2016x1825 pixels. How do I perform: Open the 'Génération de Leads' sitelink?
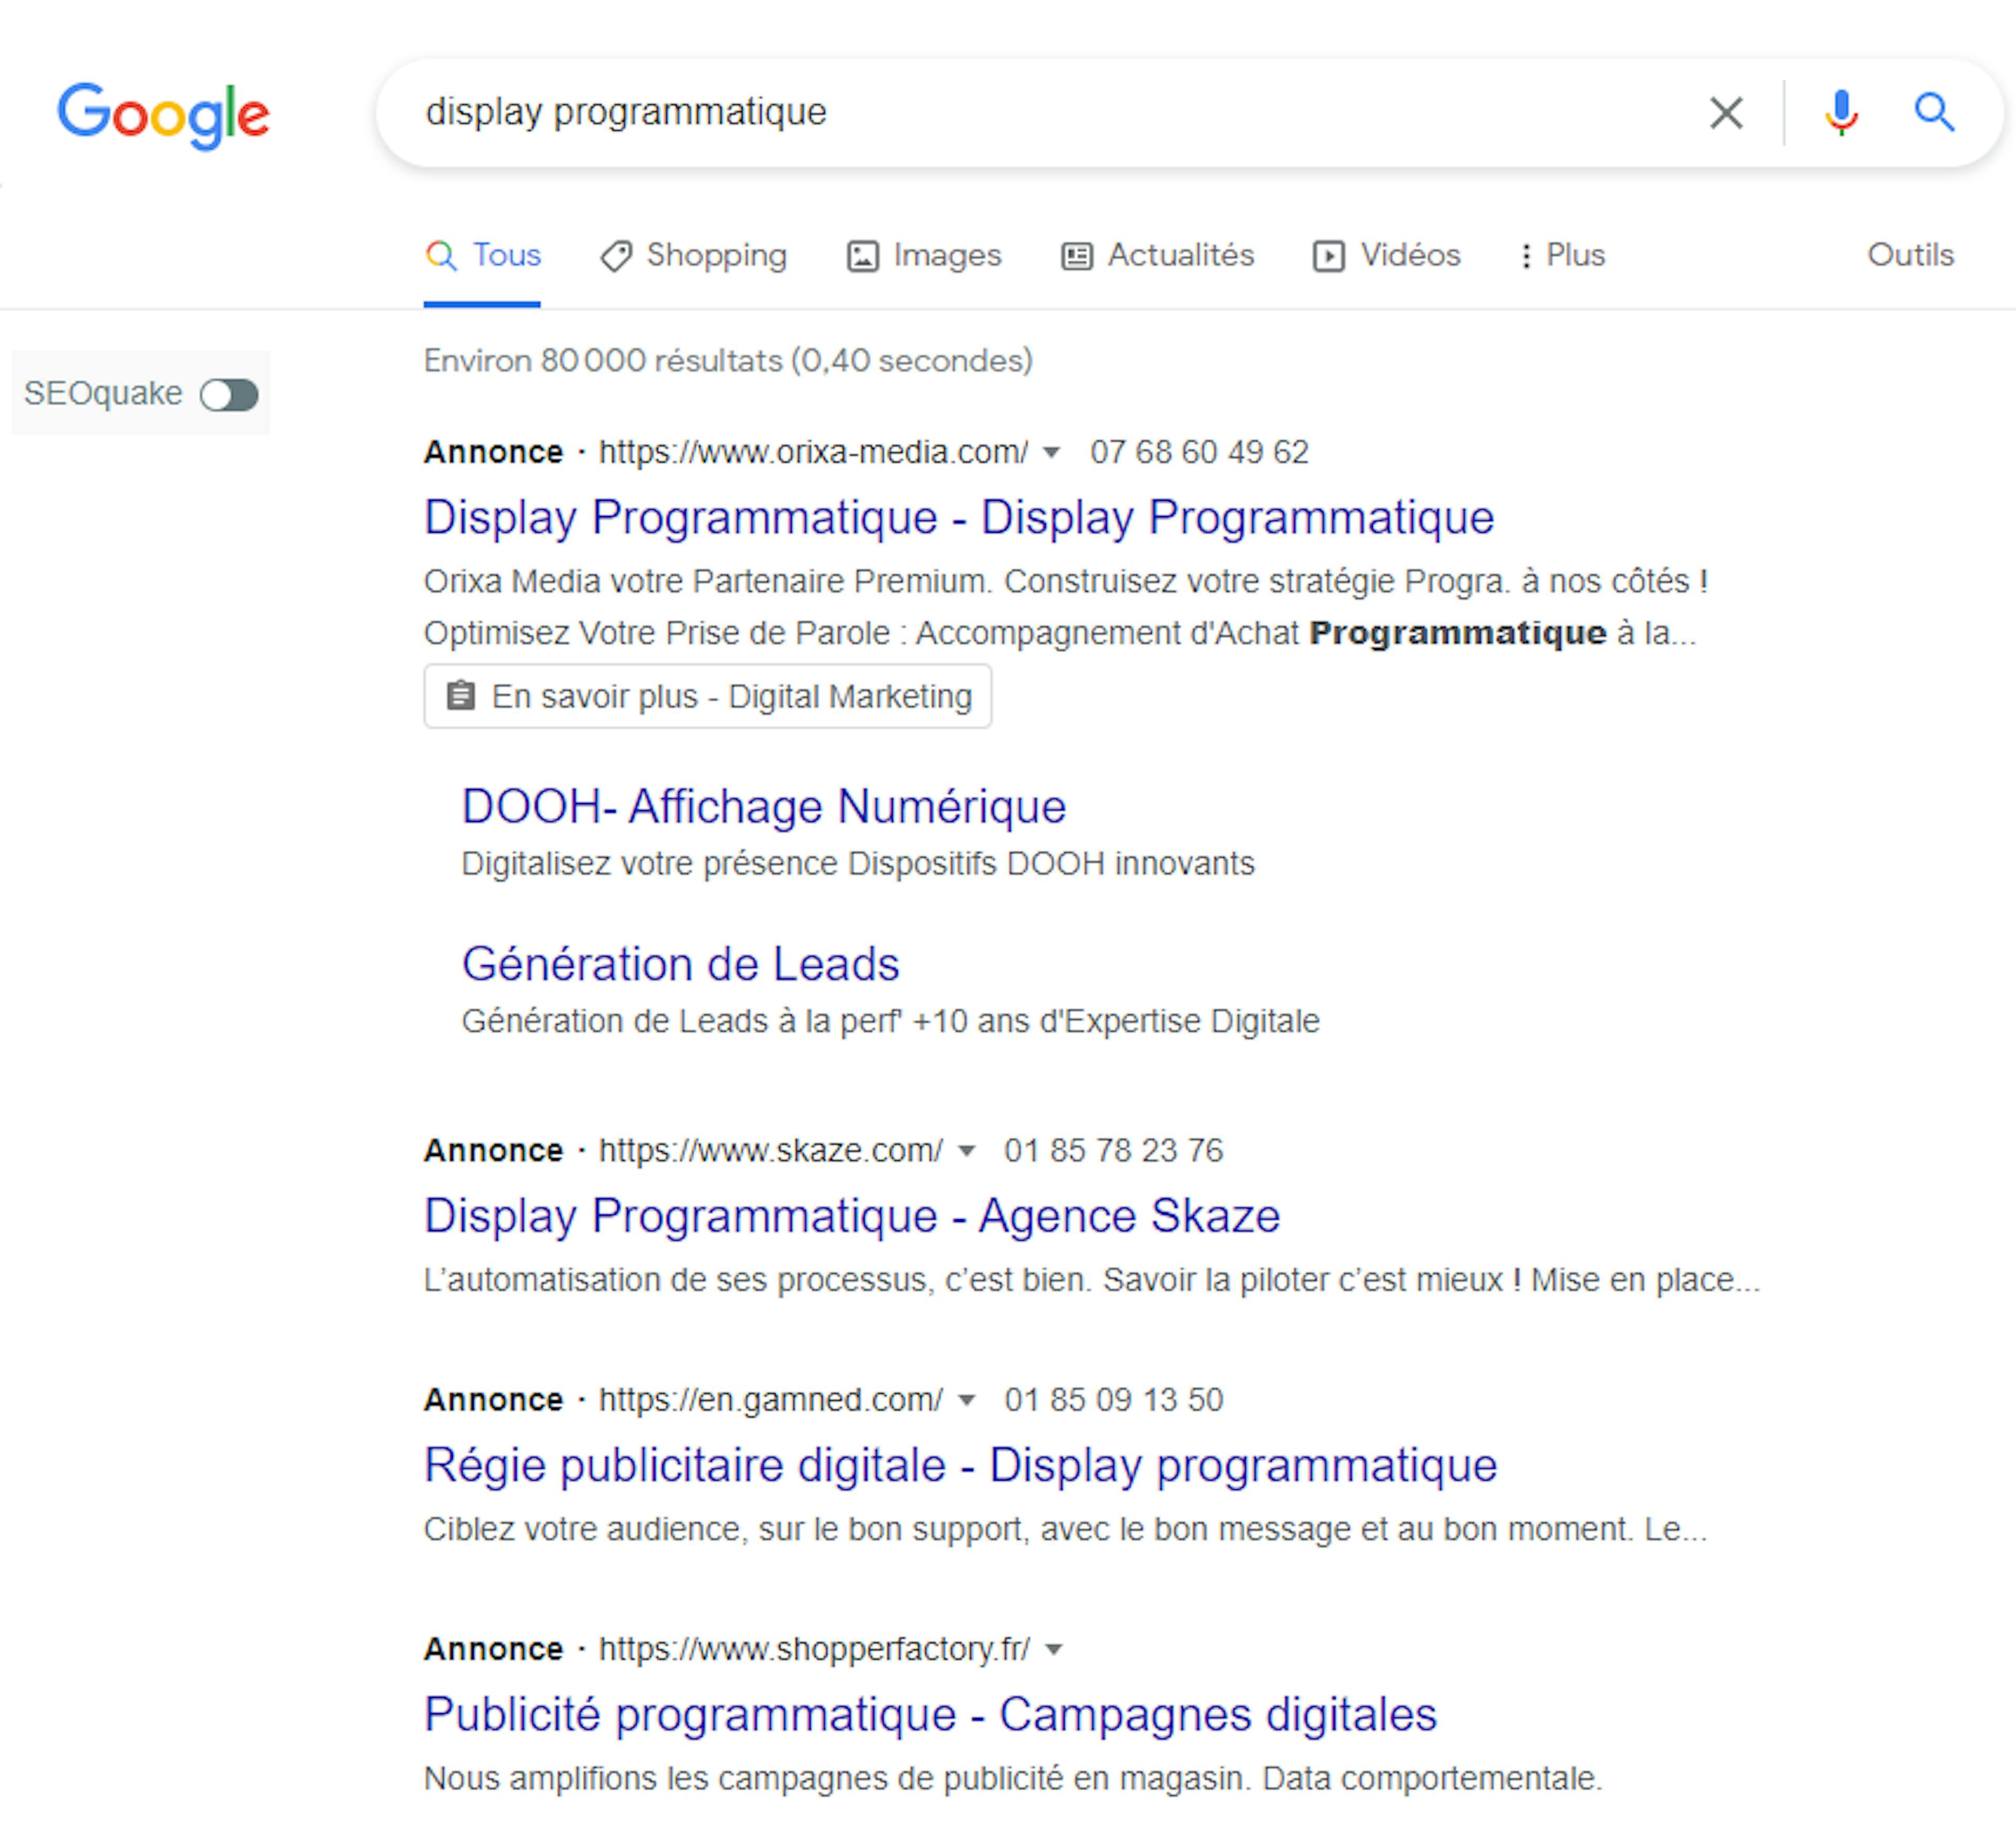point(680,963)
